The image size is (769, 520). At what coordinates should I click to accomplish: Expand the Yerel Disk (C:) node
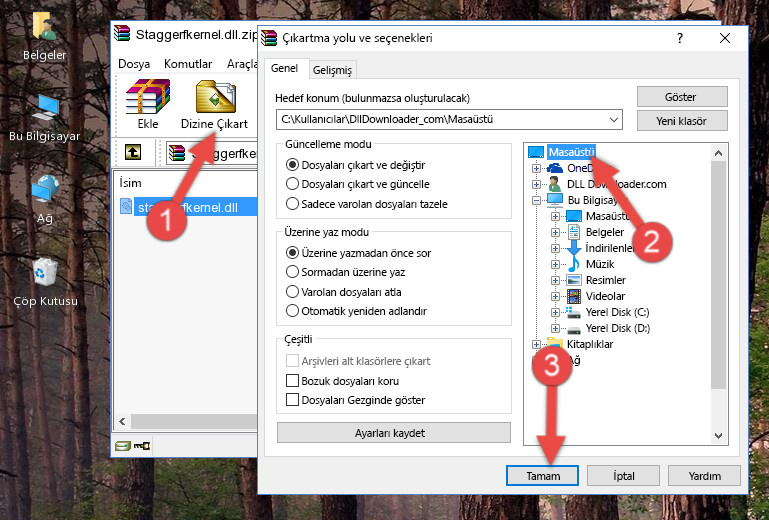(555, 312)
